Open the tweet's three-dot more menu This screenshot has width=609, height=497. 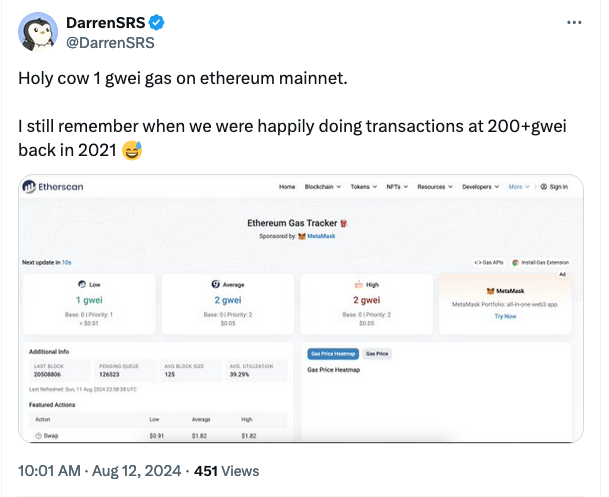pos(572,22)
